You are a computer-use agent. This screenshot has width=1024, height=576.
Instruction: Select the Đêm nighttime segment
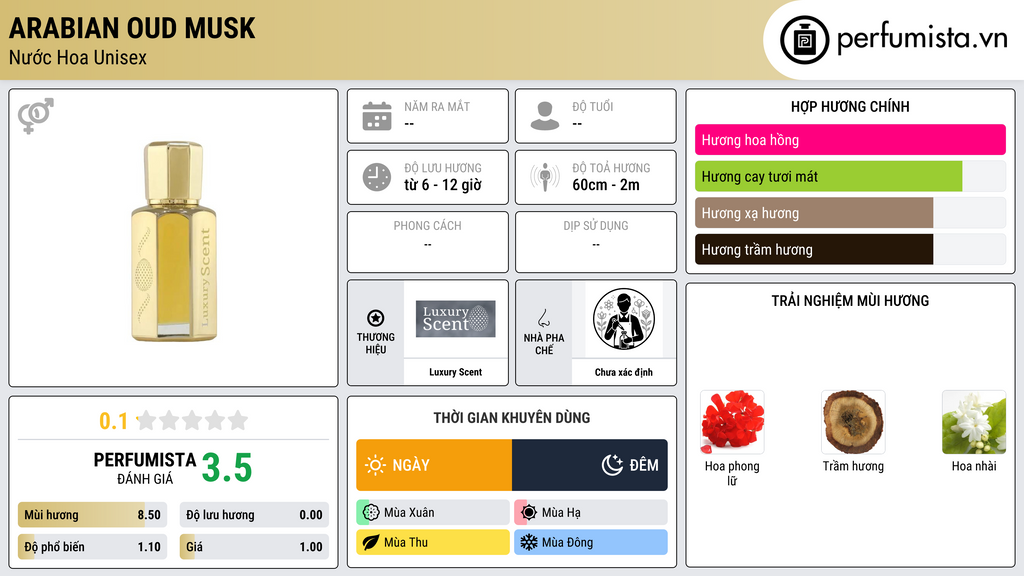click(590, 465)
